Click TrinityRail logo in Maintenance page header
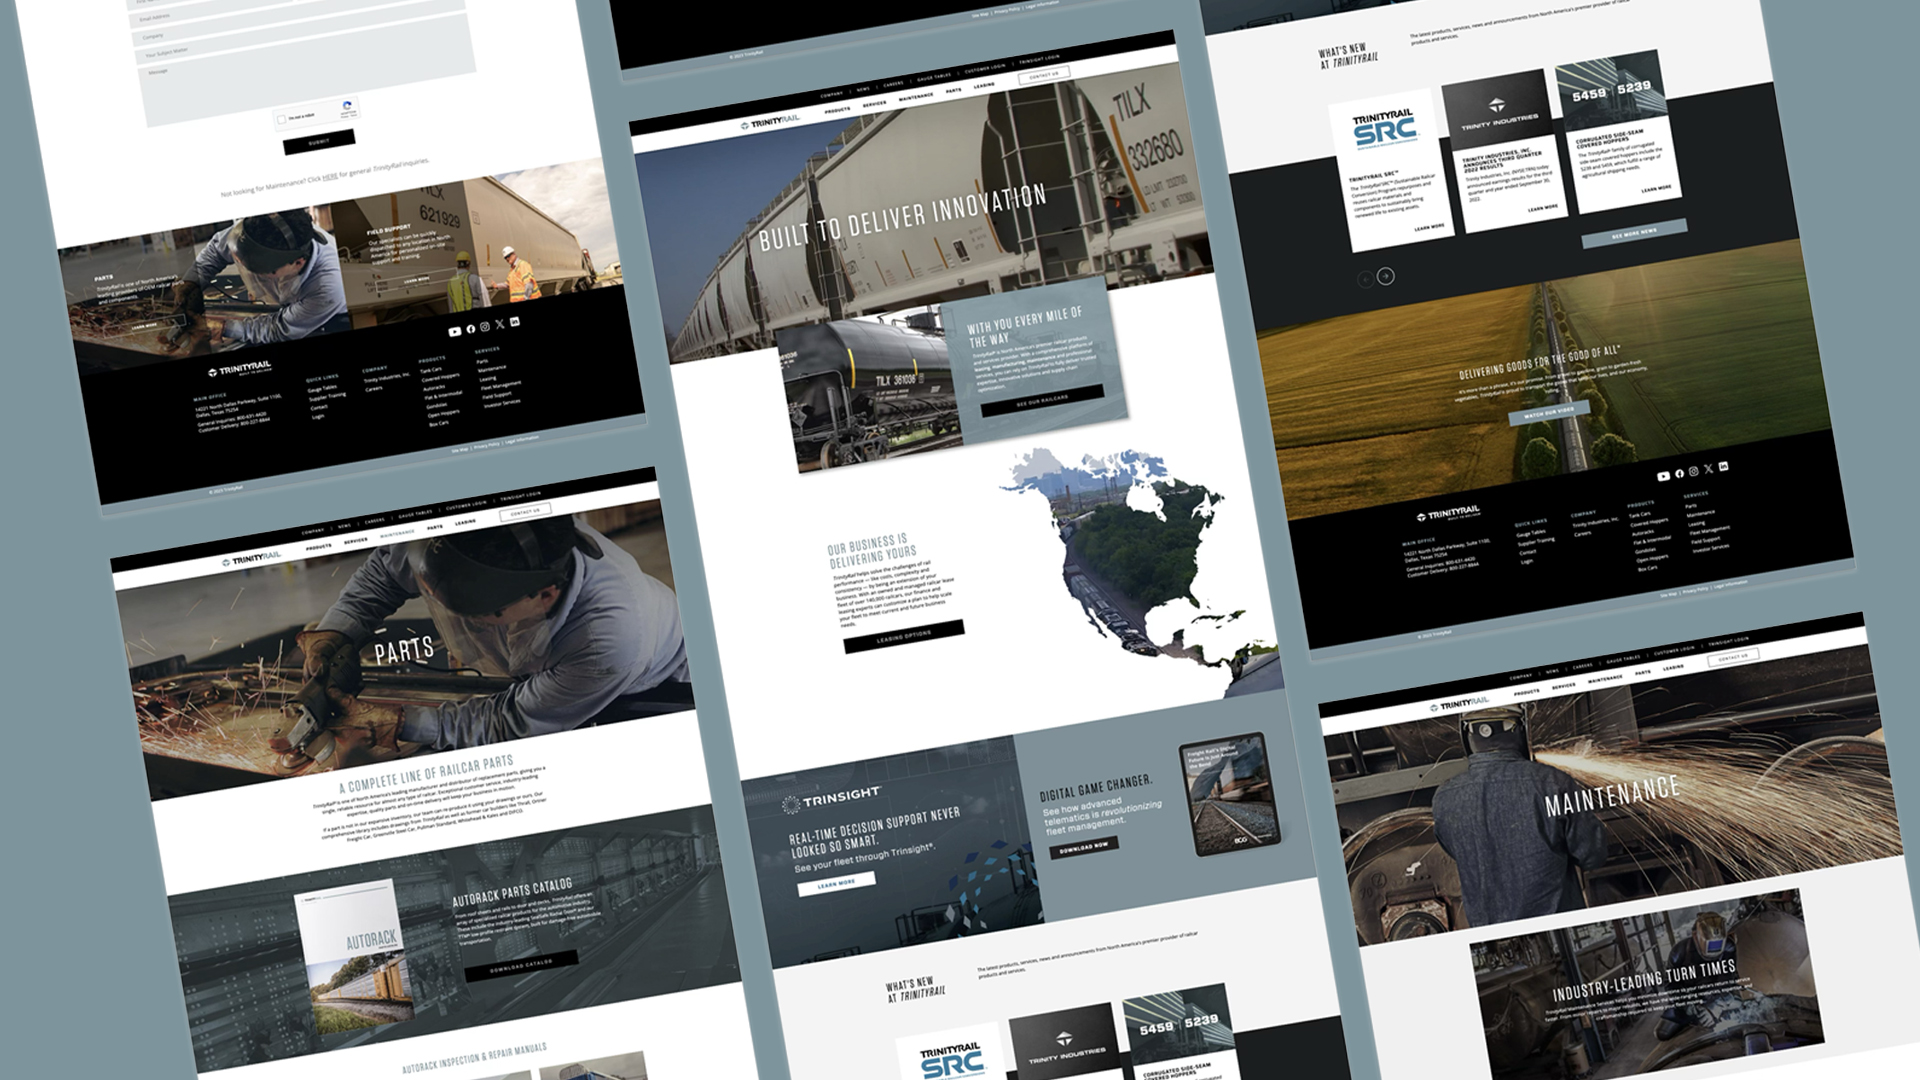 [1459, 705]
